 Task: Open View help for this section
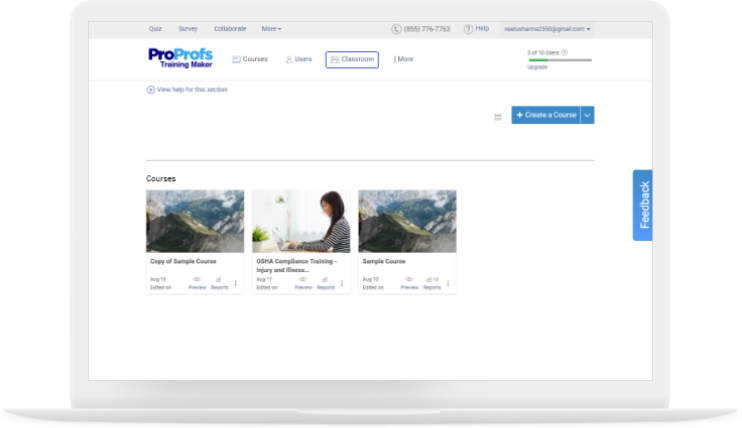click(x=187, y=89)
